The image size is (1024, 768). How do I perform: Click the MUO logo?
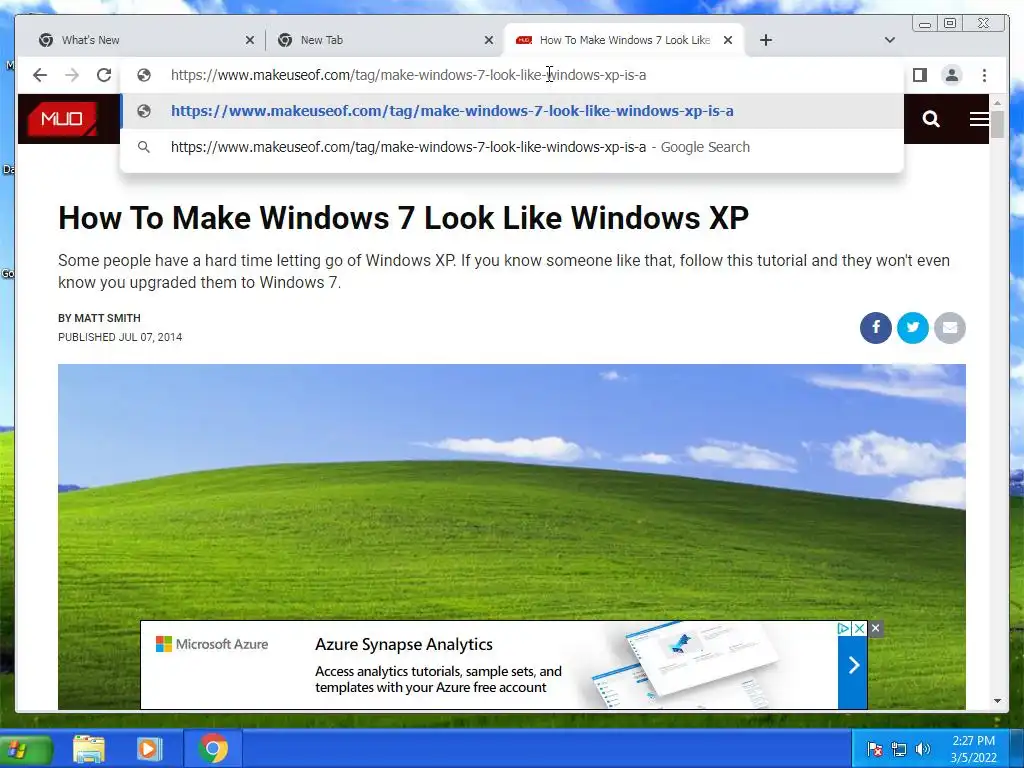(62, 119)
